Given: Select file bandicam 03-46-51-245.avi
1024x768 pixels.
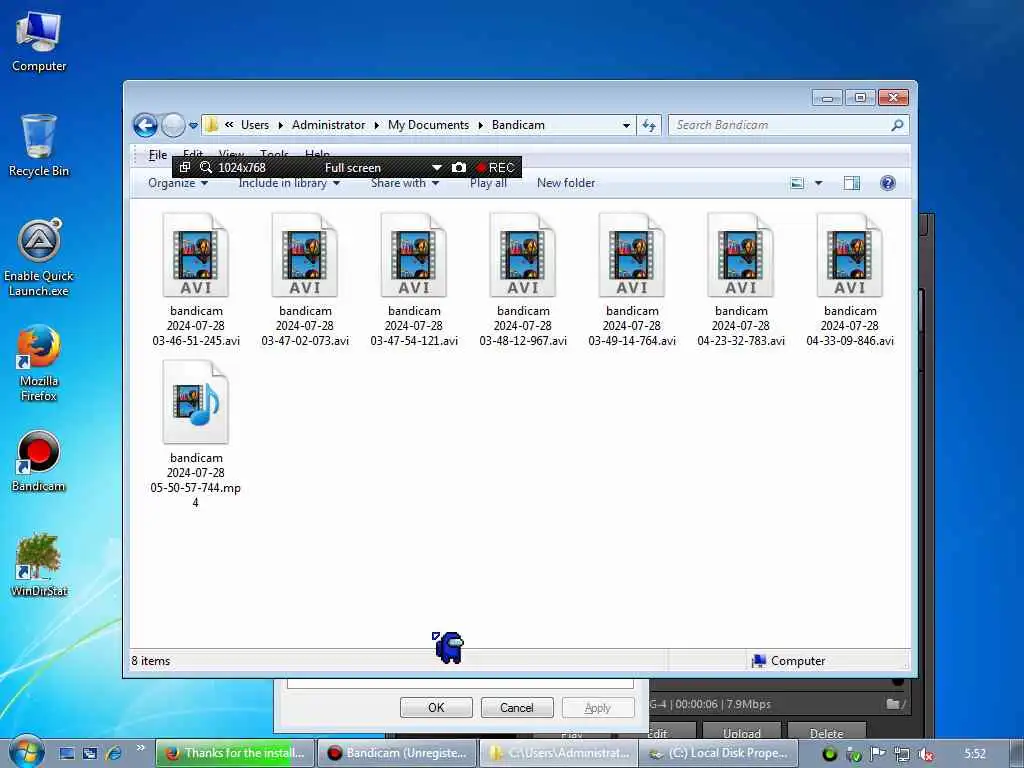Looking at the screenshot, I should [196, 280].
